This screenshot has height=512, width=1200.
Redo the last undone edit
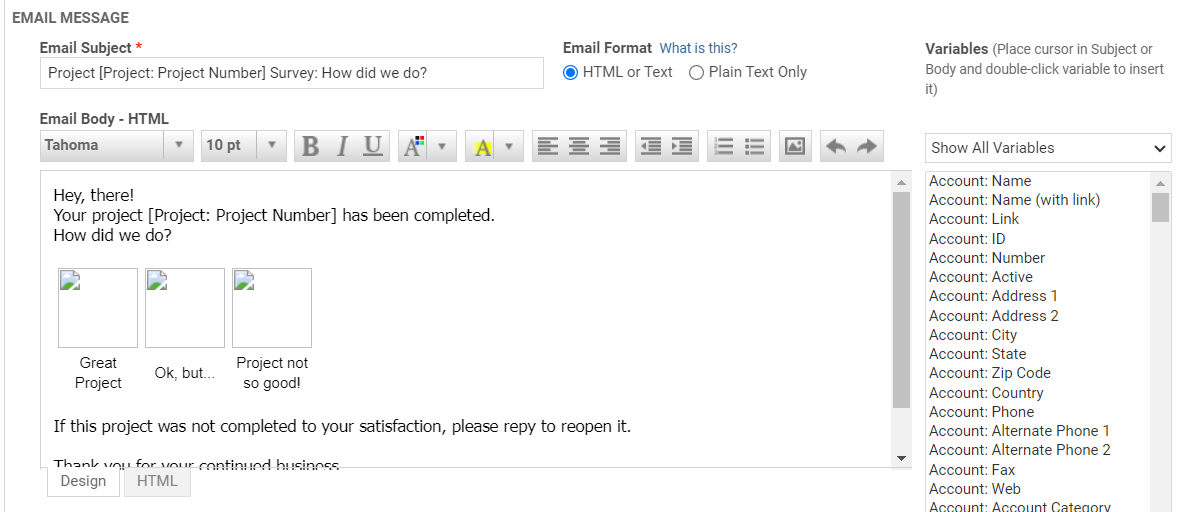pyautogui.click(x=867, y=147)
